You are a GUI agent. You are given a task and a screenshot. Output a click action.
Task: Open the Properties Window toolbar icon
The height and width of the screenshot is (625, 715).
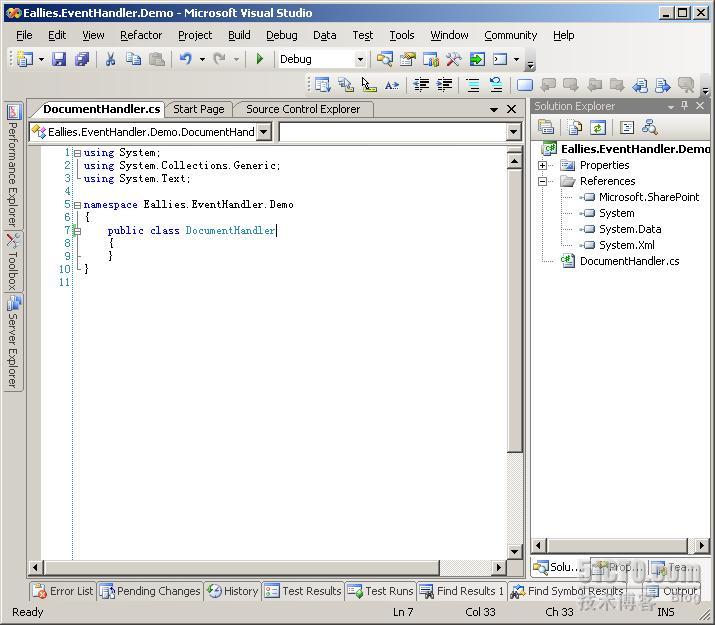(x=408, y=59)
